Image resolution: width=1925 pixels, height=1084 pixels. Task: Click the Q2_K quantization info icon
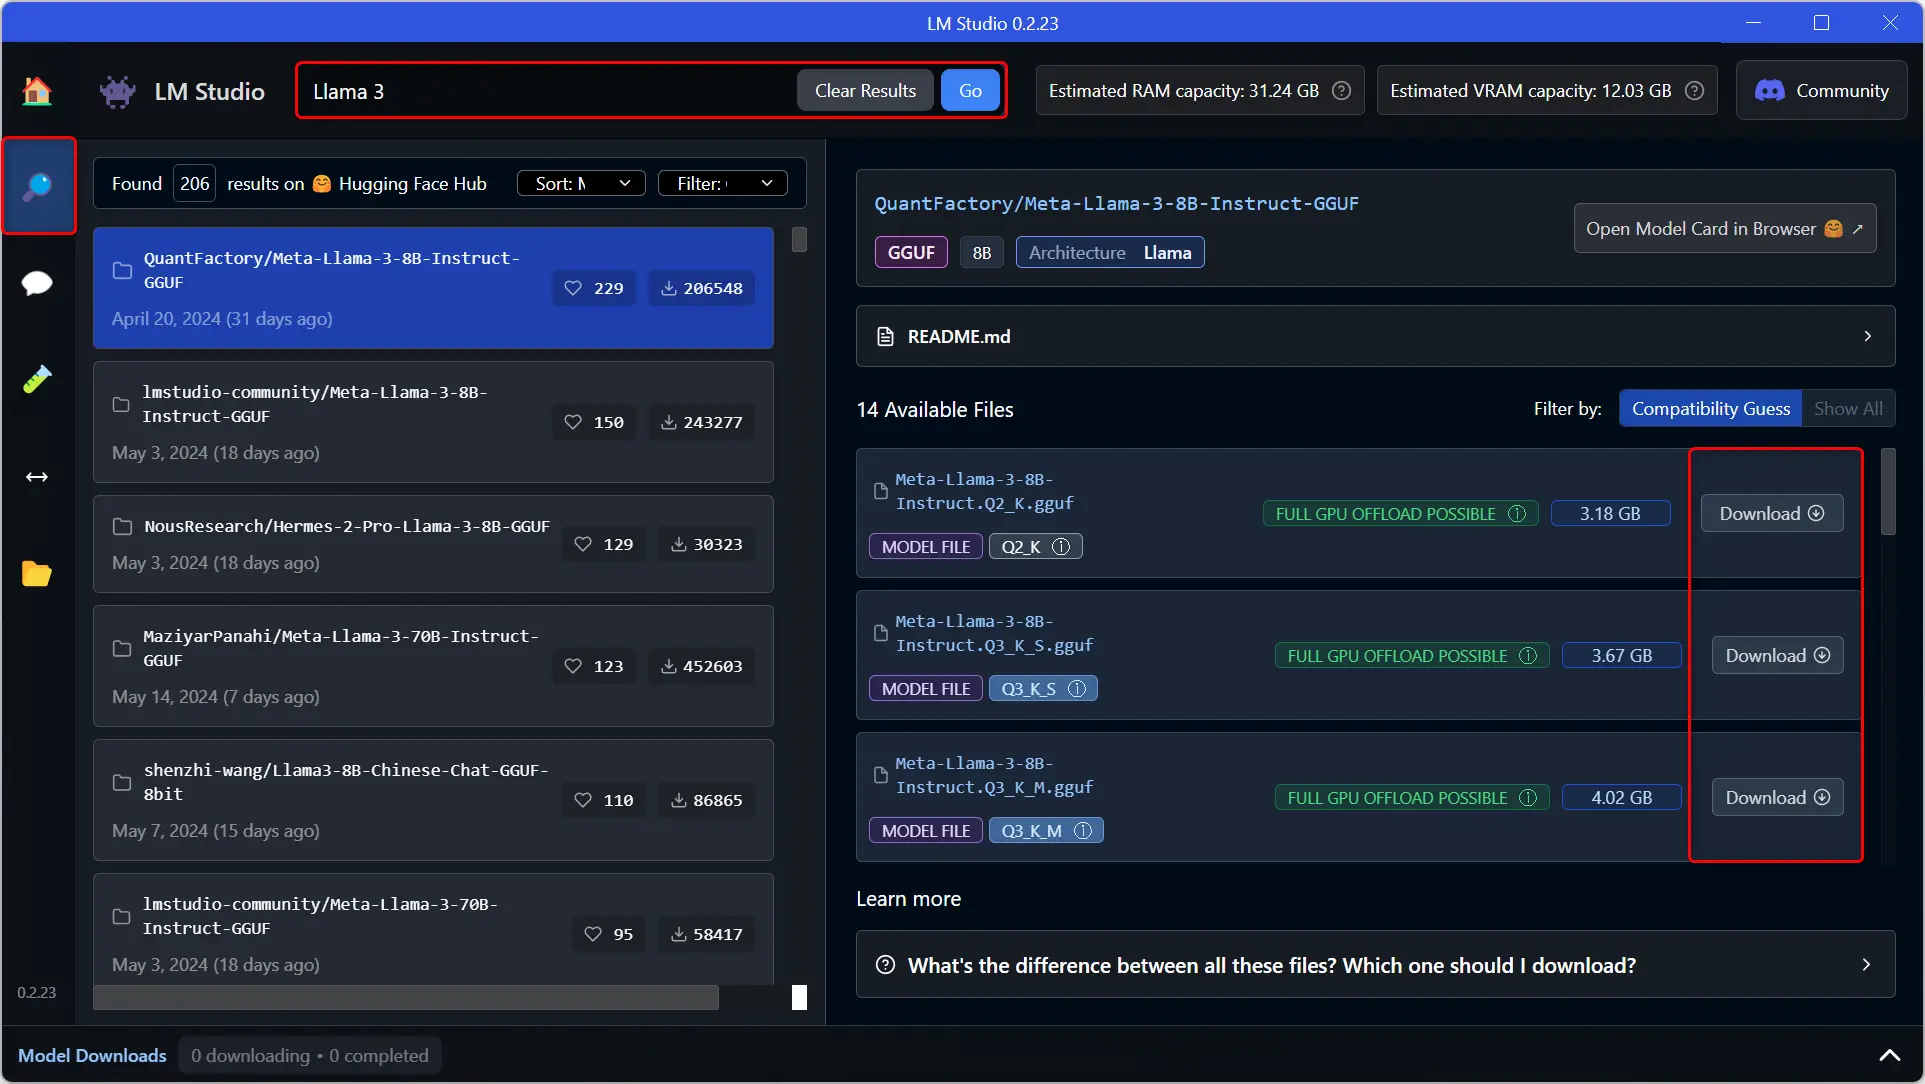coord(1061,547)
